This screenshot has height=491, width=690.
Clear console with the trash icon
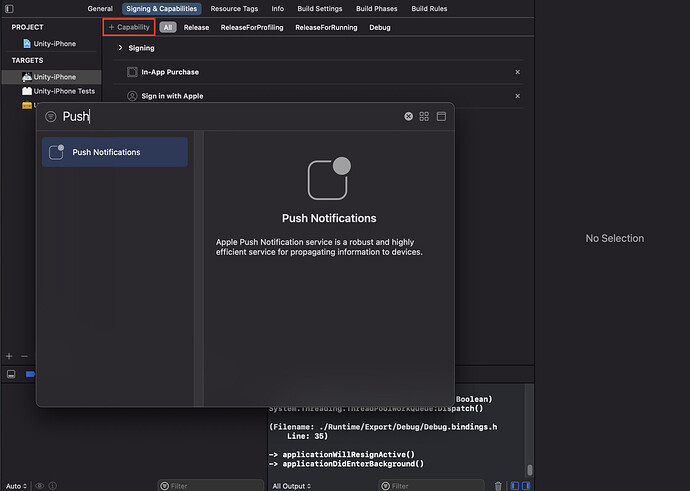[x=498, y=486]
